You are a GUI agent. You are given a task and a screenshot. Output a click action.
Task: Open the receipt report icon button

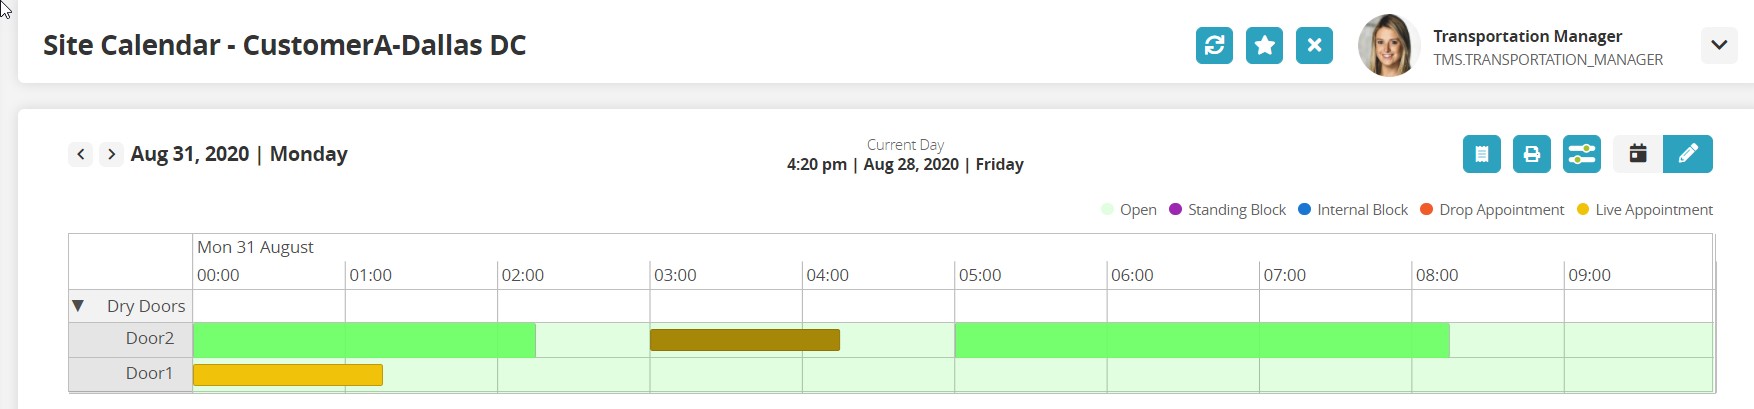(x=1481, y=154)
